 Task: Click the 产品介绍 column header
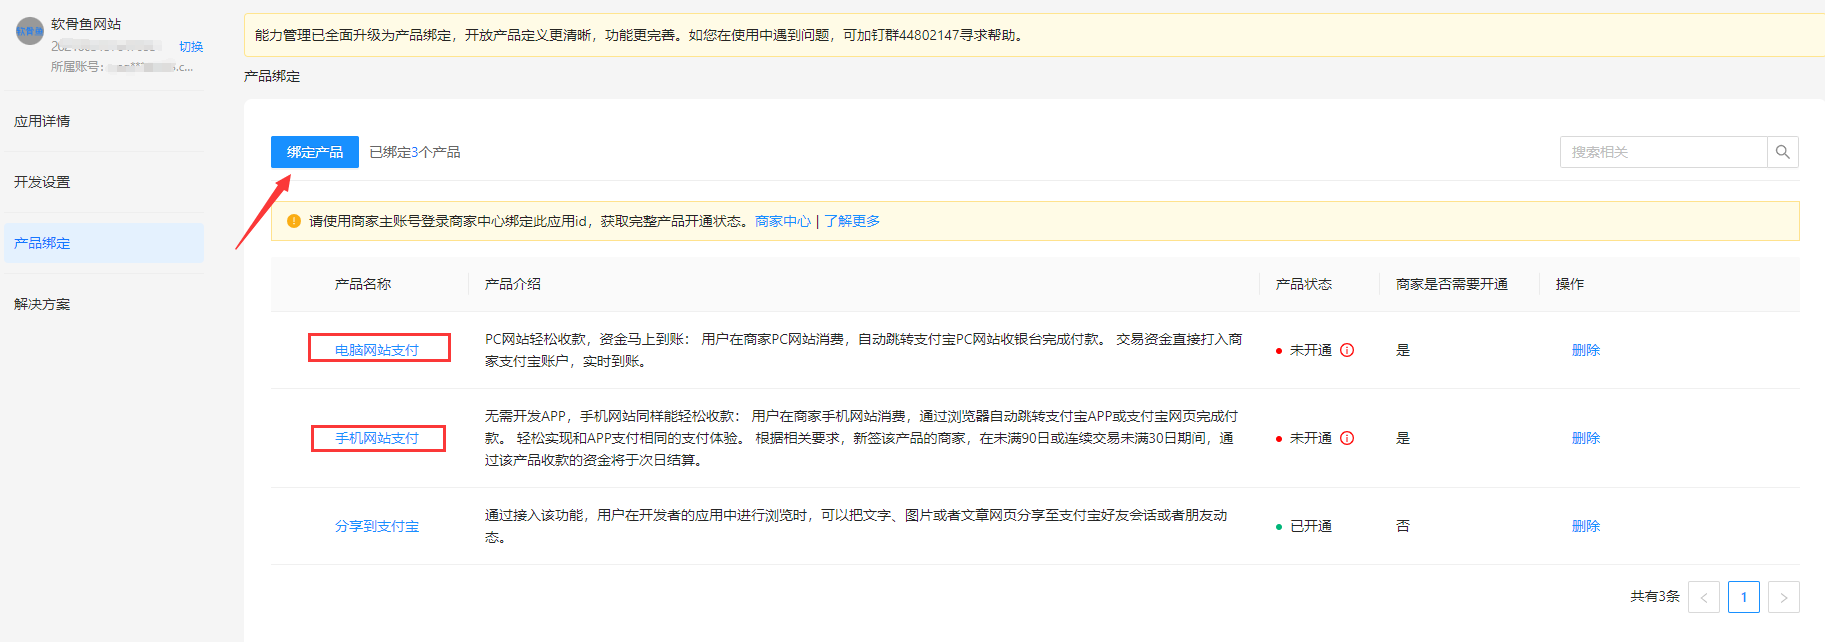pos(513,284)
